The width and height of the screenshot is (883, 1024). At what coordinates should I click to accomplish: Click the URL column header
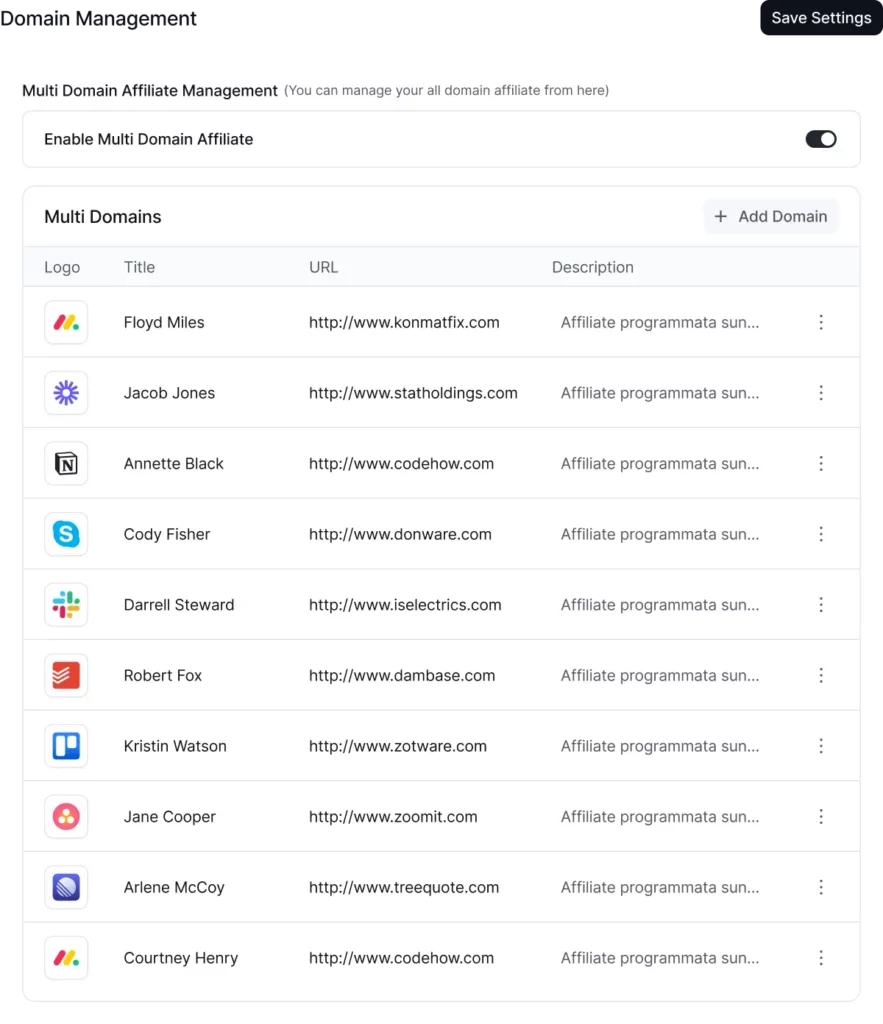click(x=323, y=267)
